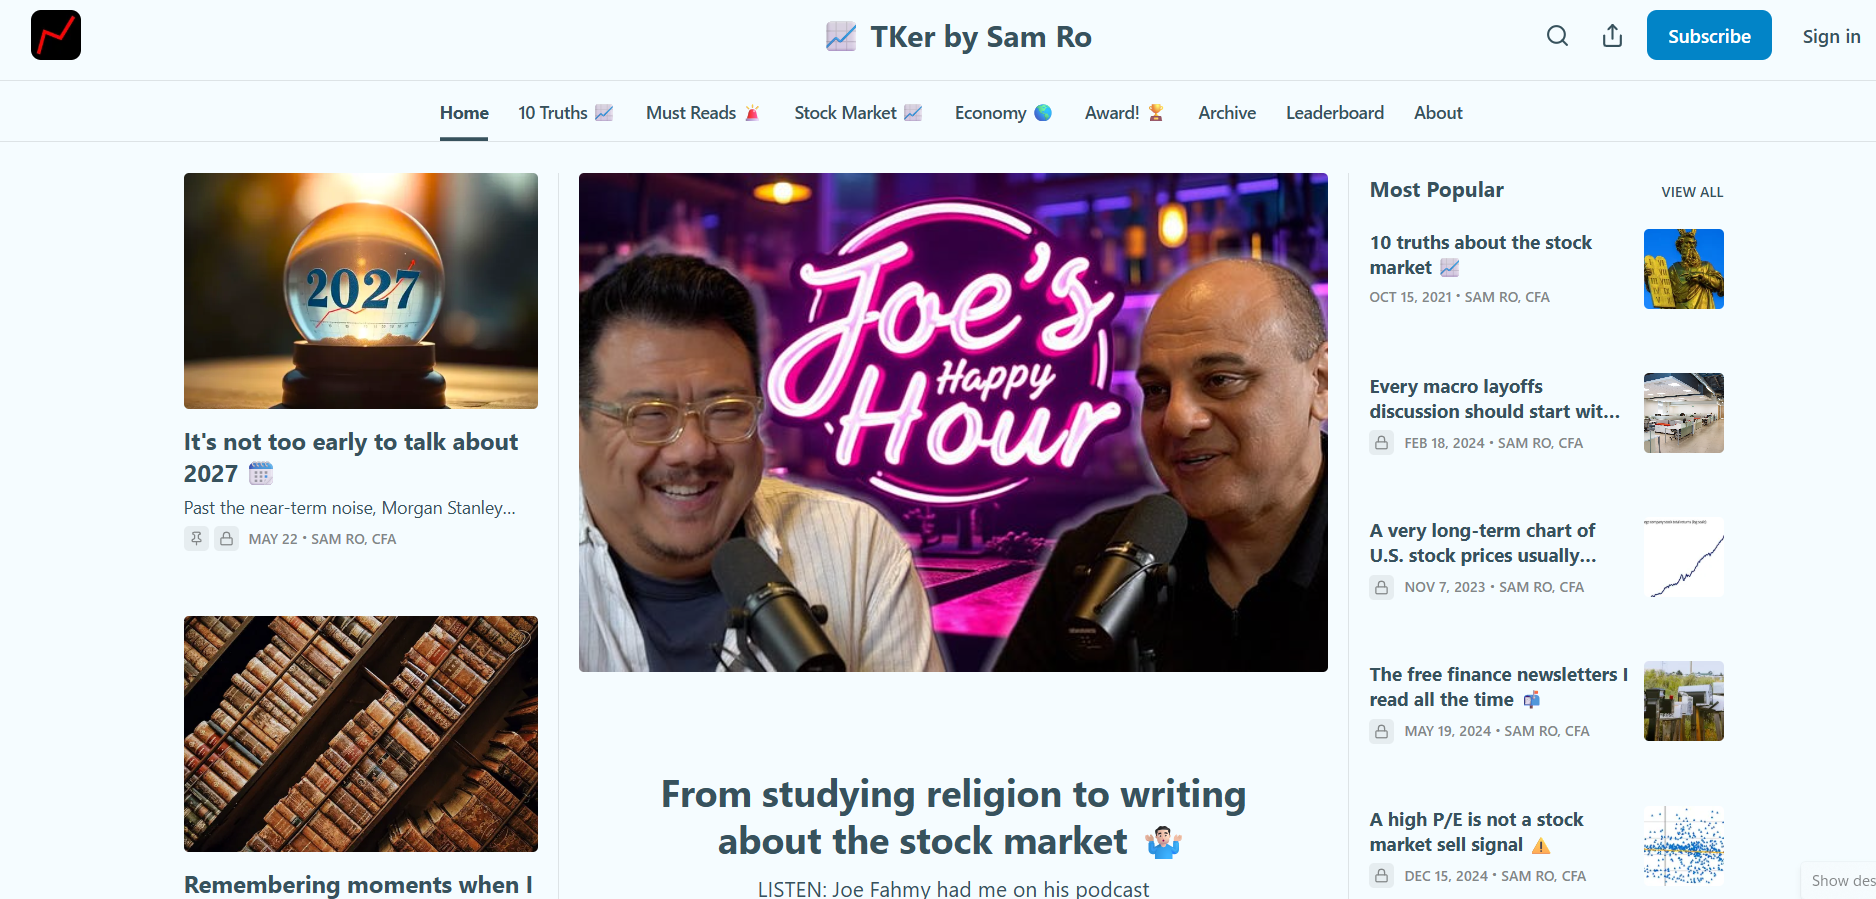Open 'A very long-term chart' article
1876x899 pixels.
[x=1483, y=543]
